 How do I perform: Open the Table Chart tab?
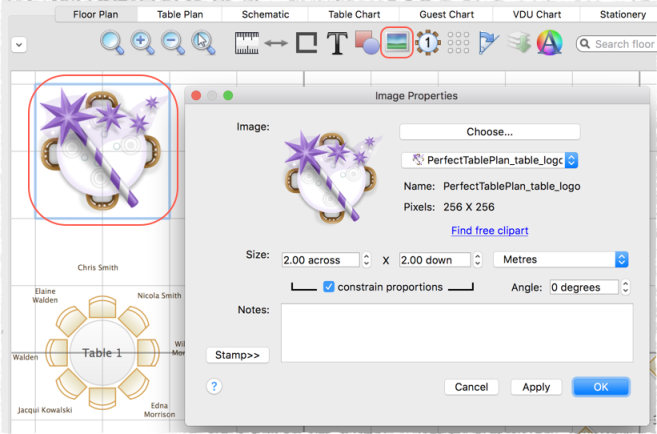(x=354, y=14)
